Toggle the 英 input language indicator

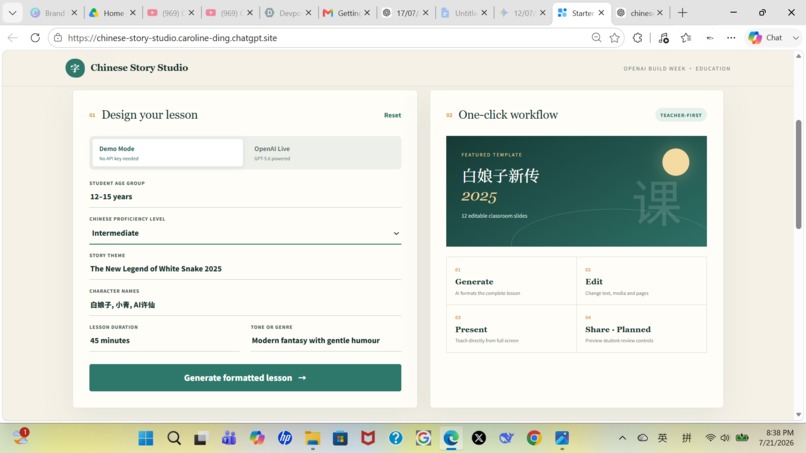click(663, 438)
